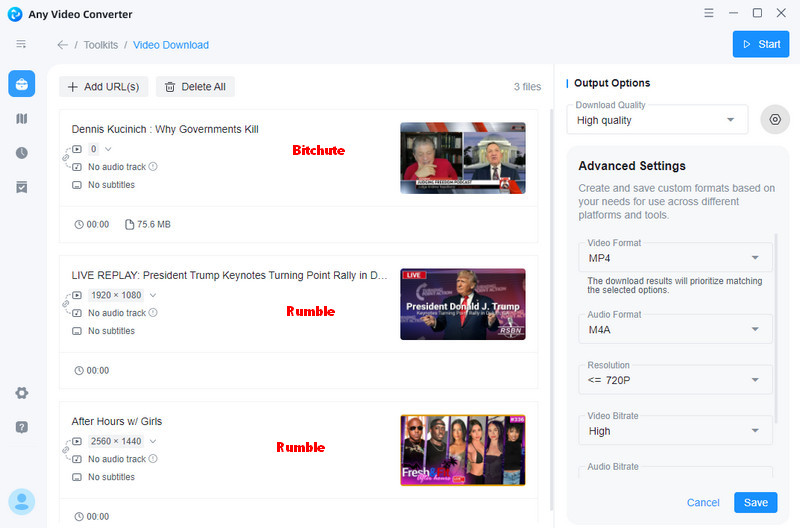Click the Any Video Converter logo icon
Viewport: 800px width, 528px height.
click(15, 14)
